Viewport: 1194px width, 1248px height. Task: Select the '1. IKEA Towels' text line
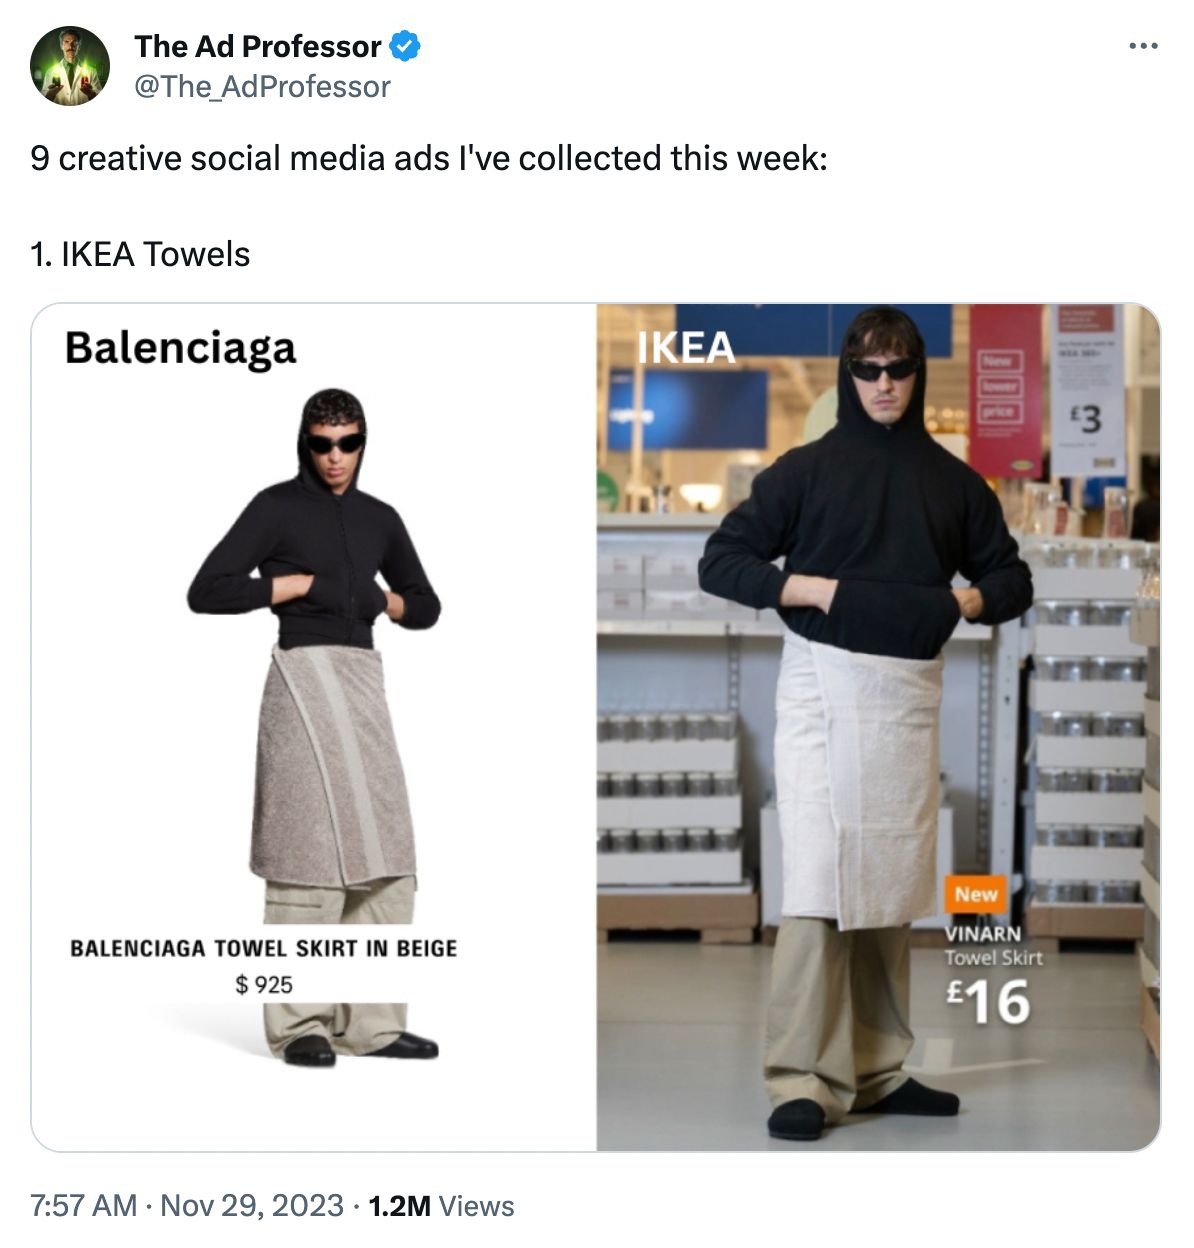(140, 254)
